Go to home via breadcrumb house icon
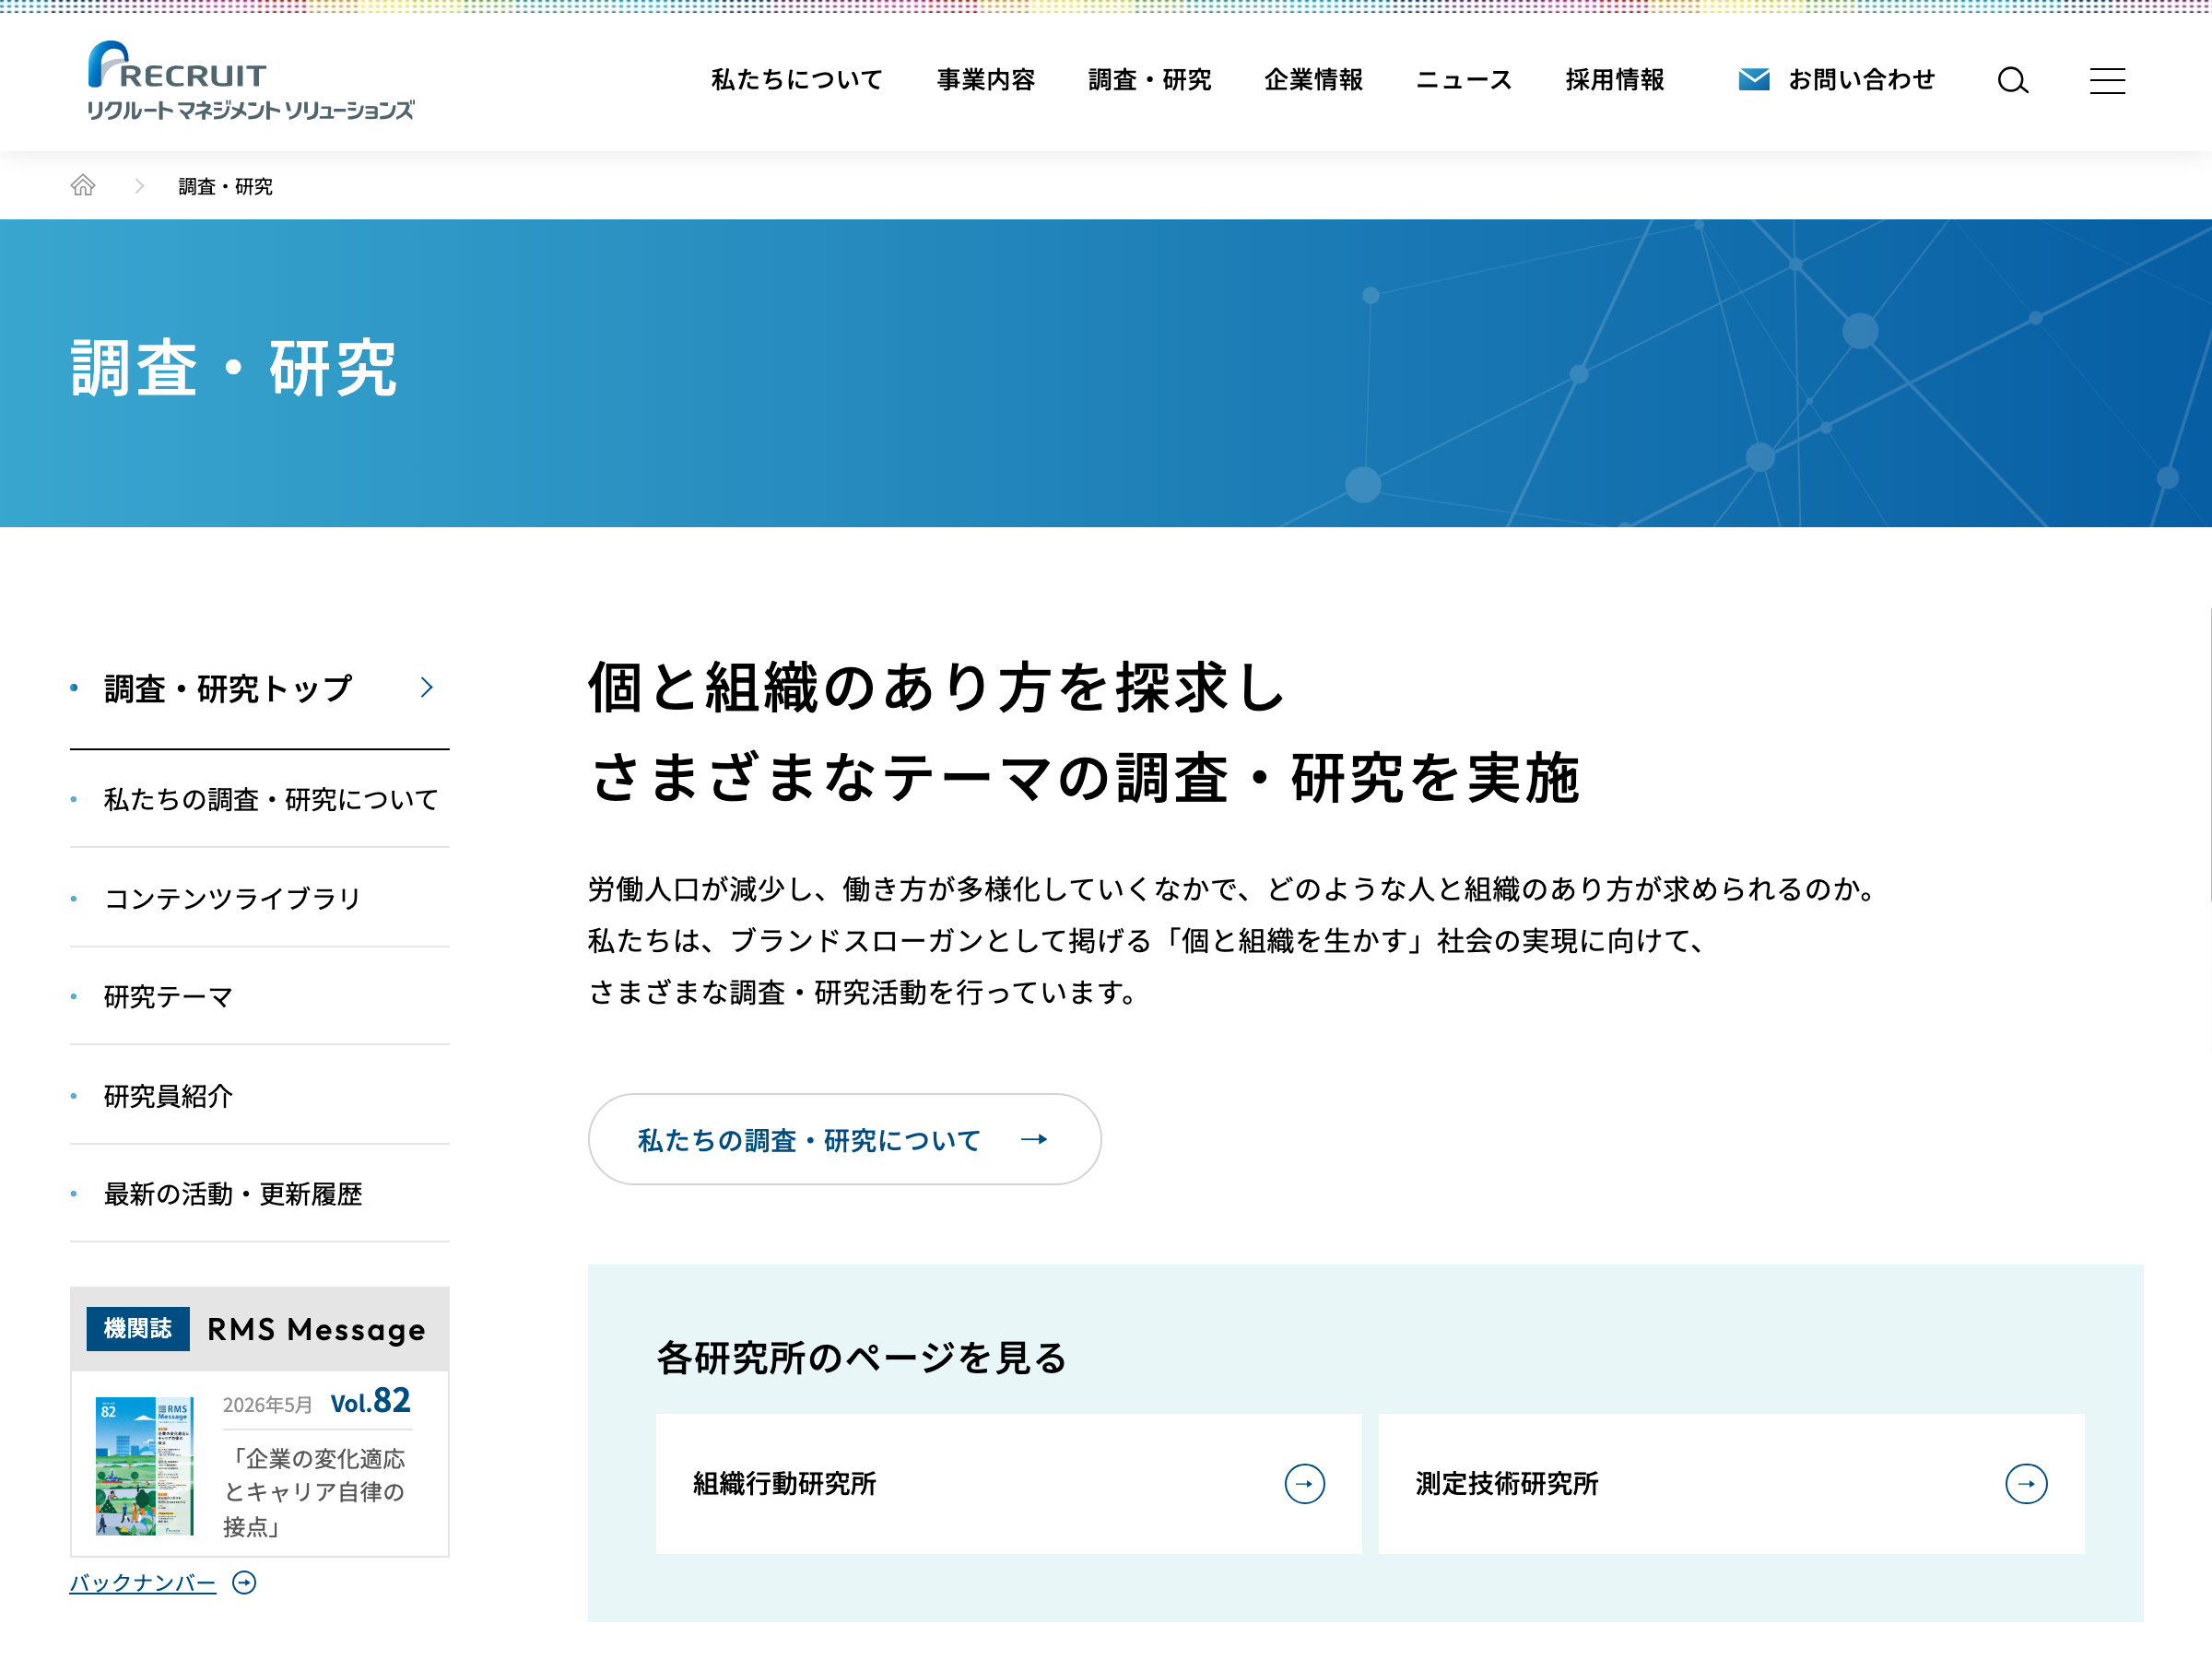This screenshot has width=2212, height=1659. tap(83, 185)
